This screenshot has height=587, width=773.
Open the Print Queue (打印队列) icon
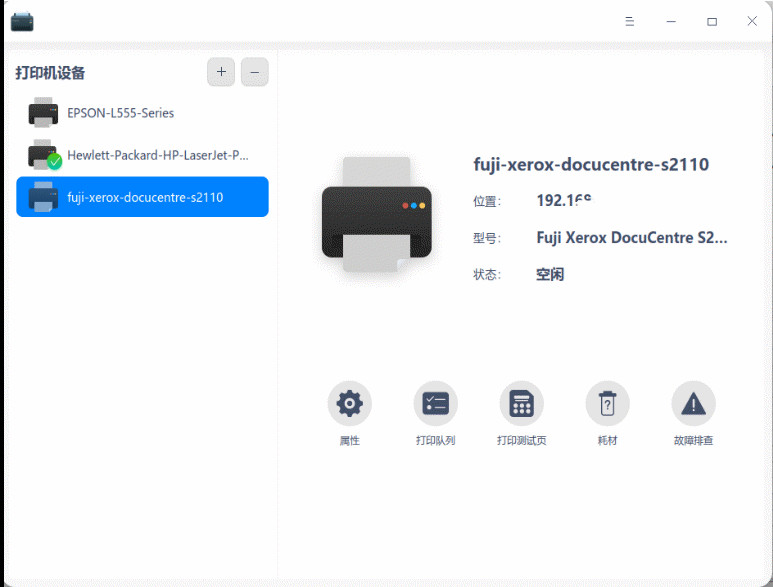[435, 403]
